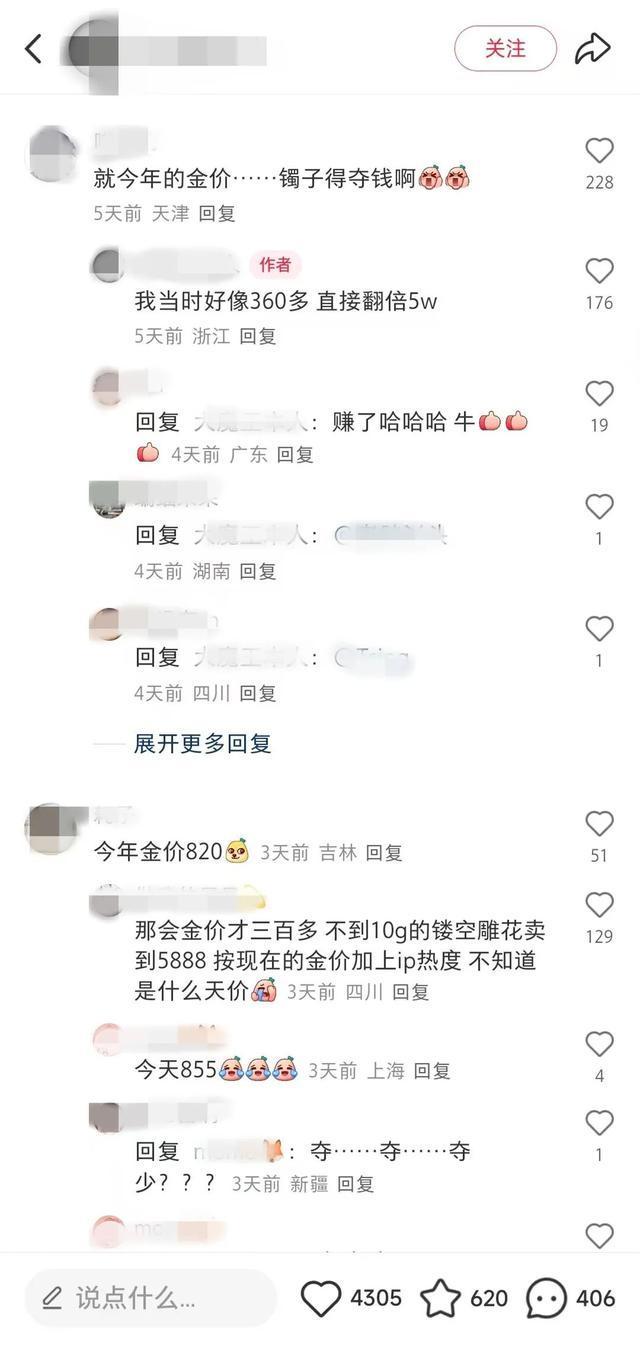Reply to the author's Zhejiang comment
The height and width of the screenshot is (1351, 640).
tap(257, 336)
